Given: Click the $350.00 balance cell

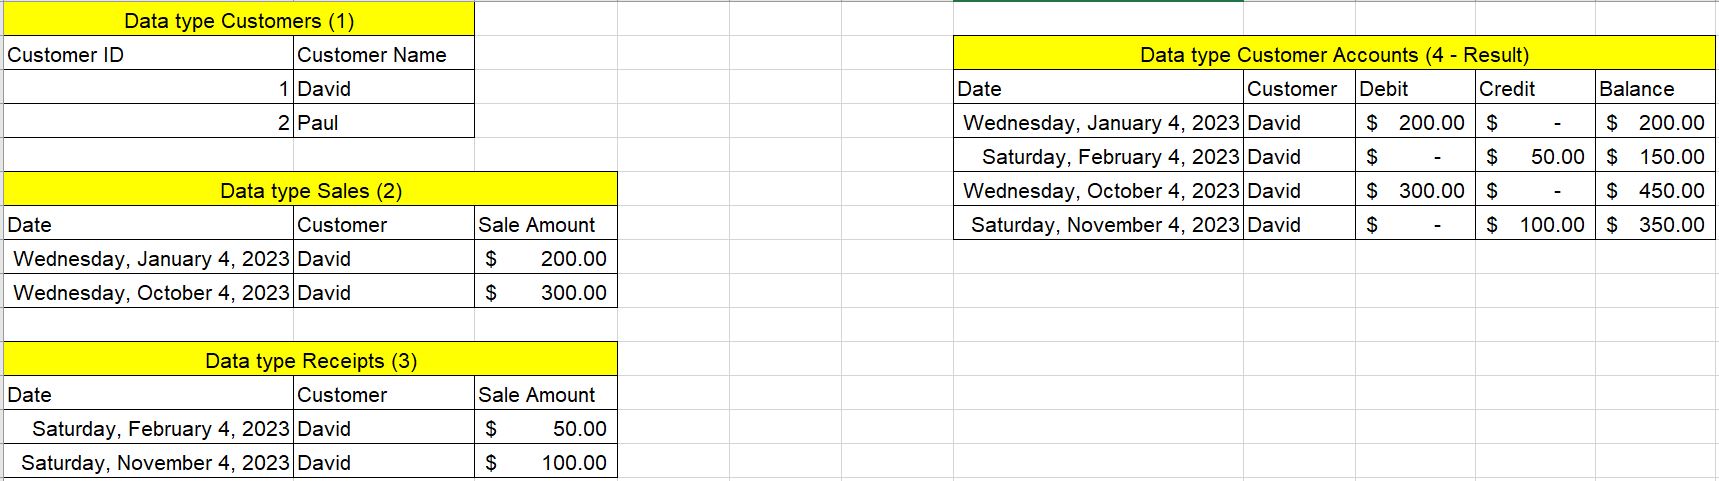Looking at the screenshot, I should 1655,224.
